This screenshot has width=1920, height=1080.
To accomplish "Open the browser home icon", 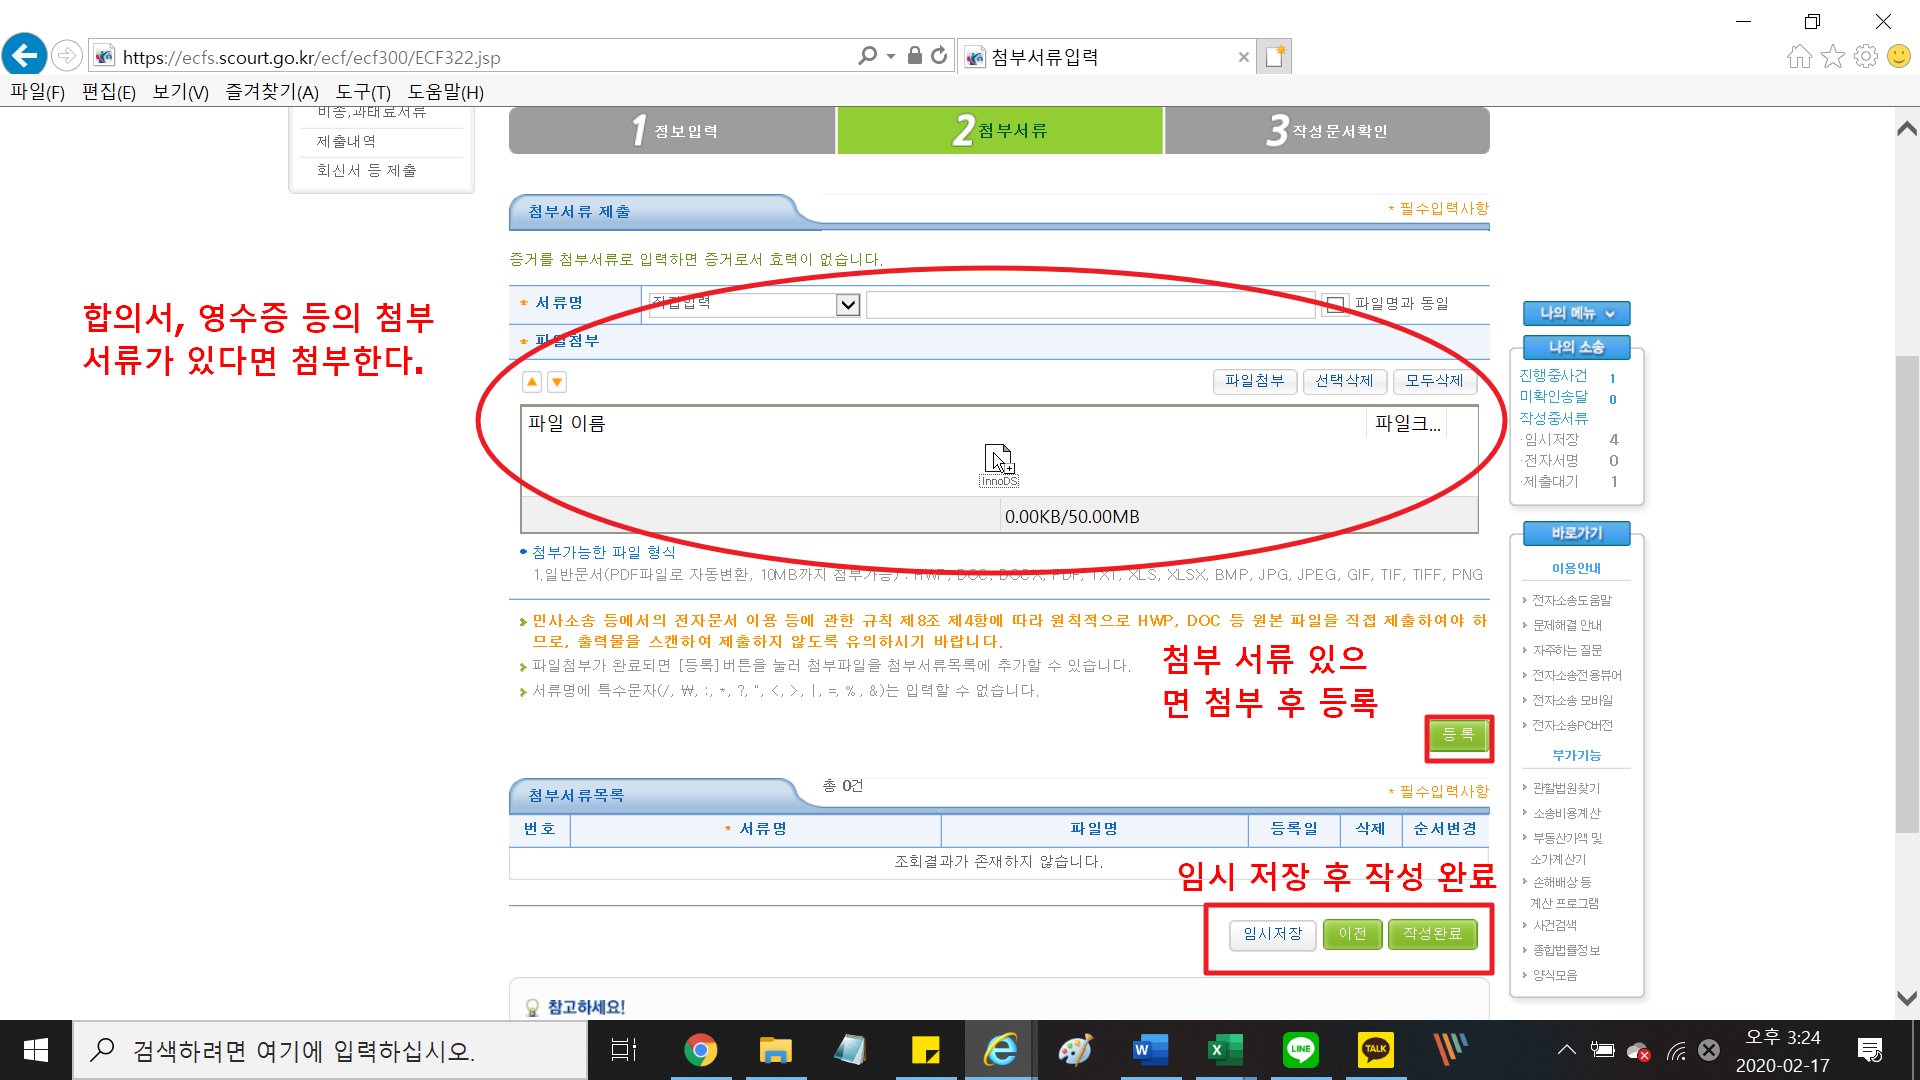I will coord(1799,56).
